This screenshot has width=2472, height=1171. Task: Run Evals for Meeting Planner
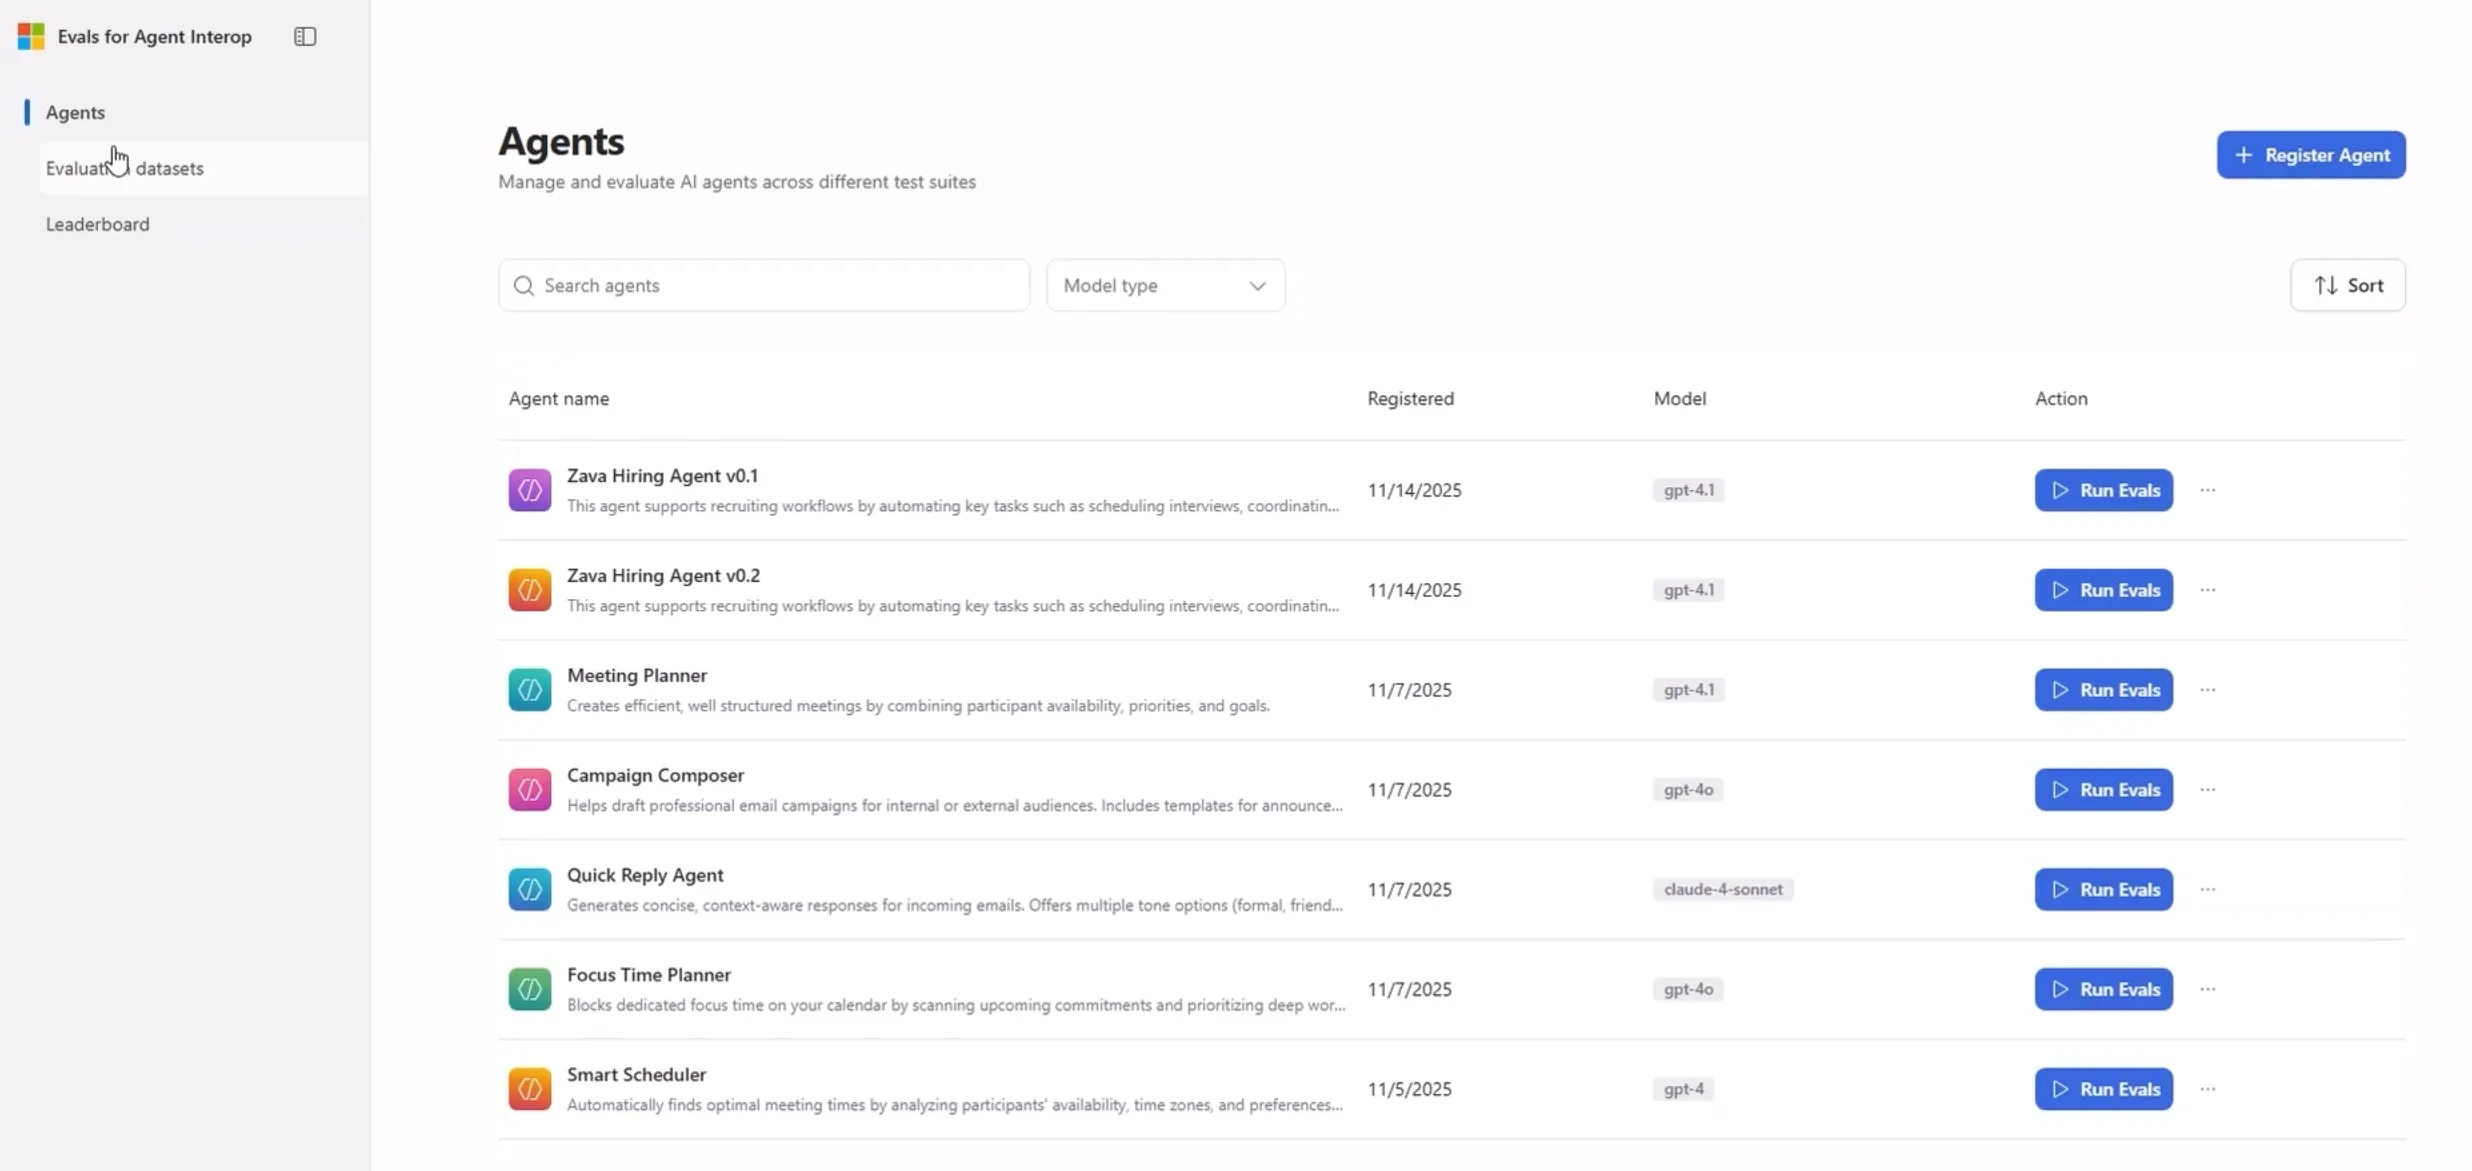coord(2103,690)
